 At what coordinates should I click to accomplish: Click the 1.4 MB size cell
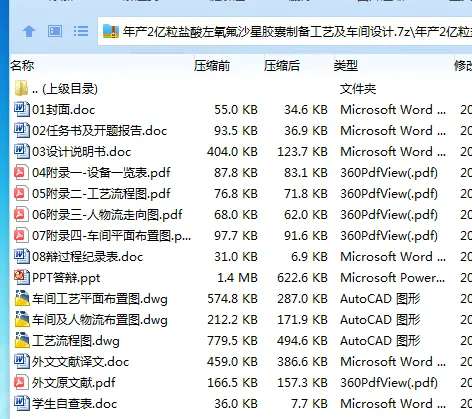coord(237,278)
